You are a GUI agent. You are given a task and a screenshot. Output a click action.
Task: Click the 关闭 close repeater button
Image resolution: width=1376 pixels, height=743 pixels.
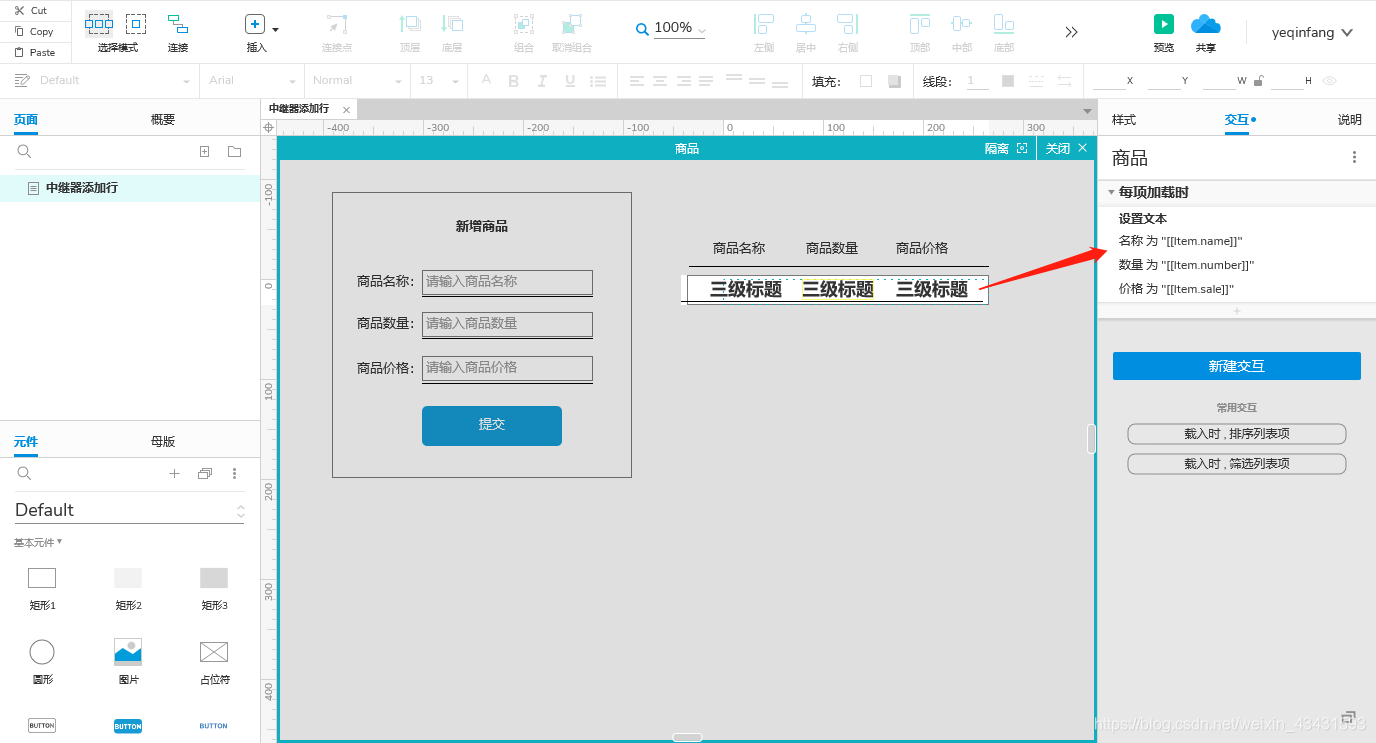point(1066,148)
